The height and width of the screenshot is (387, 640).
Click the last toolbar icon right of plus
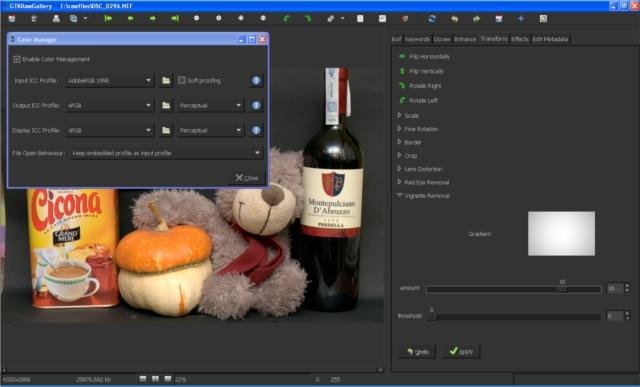543,19
